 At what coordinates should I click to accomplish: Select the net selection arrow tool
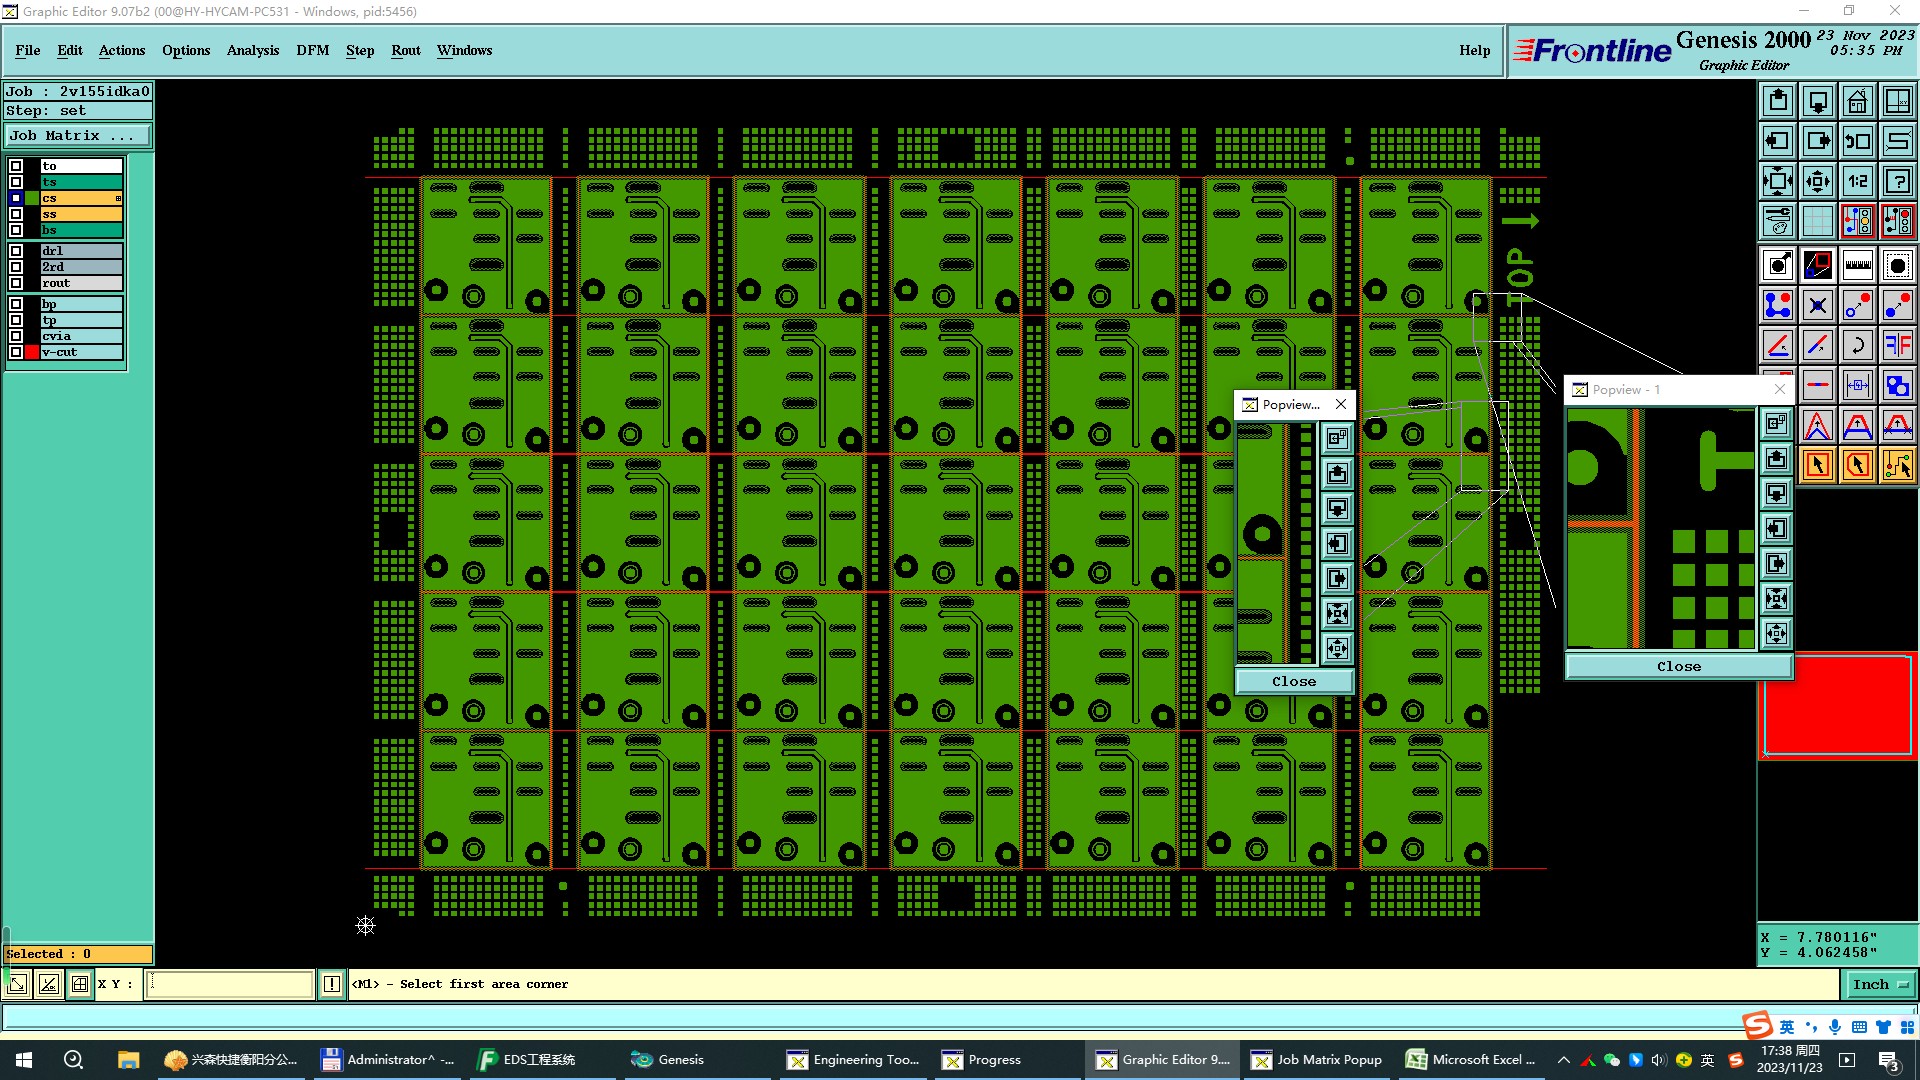tap(1897, 465)
